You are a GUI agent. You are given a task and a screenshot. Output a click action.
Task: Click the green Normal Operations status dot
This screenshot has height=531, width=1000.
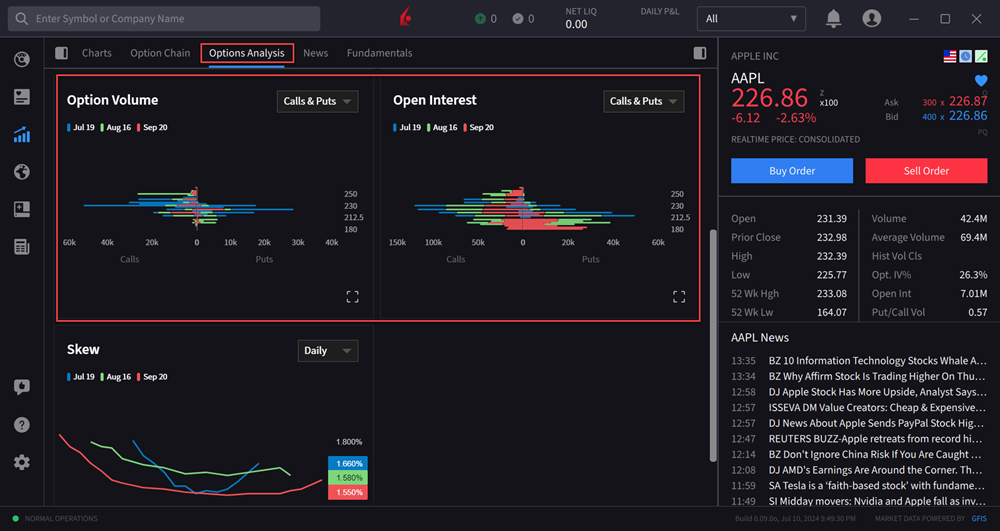[x=16, y=518]
